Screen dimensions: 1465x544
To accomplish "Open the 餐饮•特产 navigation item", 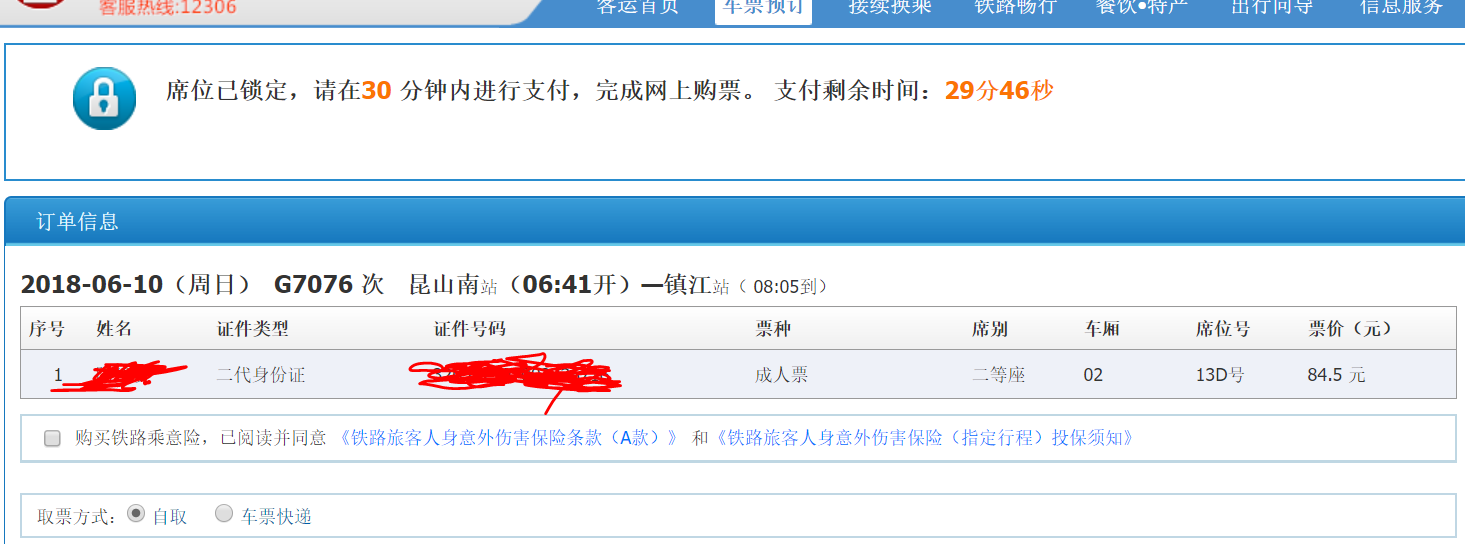I will [x=1142, y=6].
